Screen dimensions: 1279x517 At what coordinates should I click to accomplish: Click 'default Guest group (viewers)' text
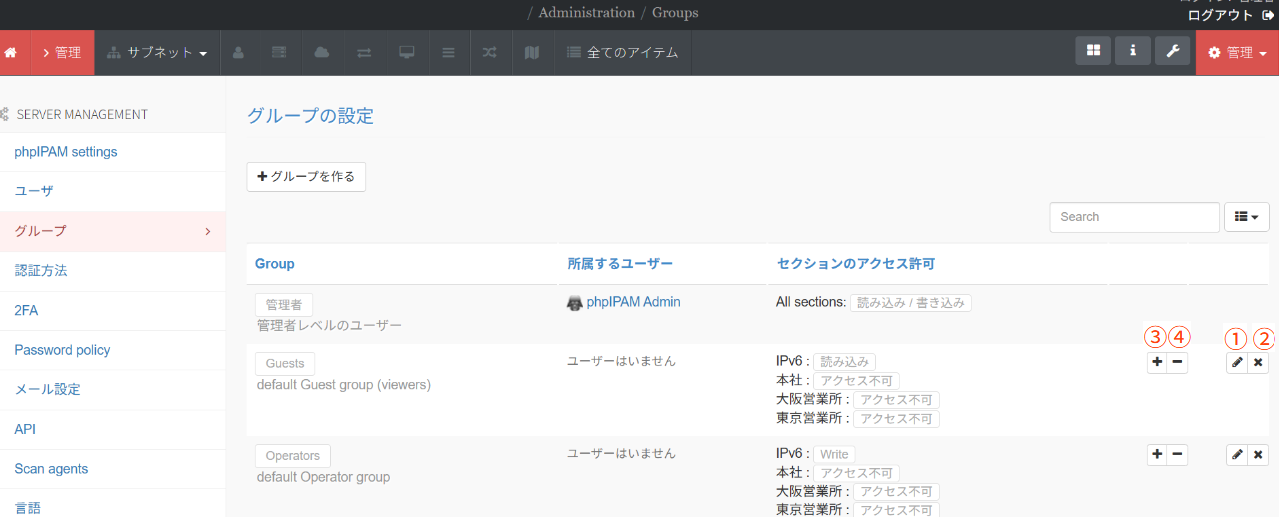[x=344, y=384]
